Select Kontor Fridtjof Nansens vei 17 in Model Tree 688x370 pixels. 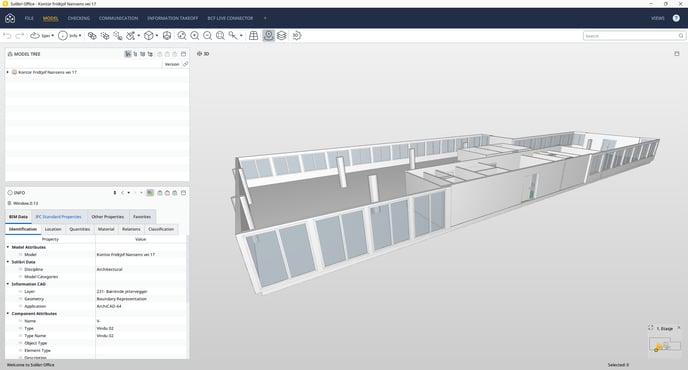(x=47, y=72)
